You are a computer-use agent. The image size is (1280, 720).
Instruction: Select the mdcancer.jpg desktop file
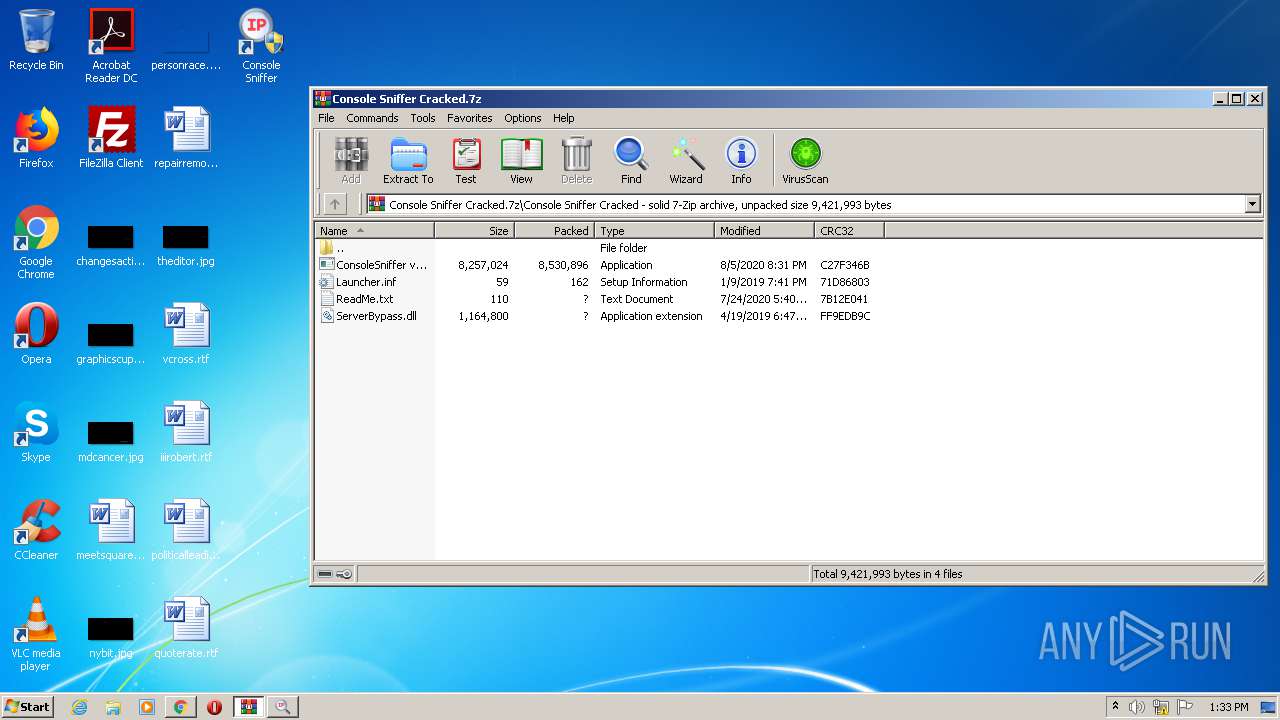click(111, 442)
